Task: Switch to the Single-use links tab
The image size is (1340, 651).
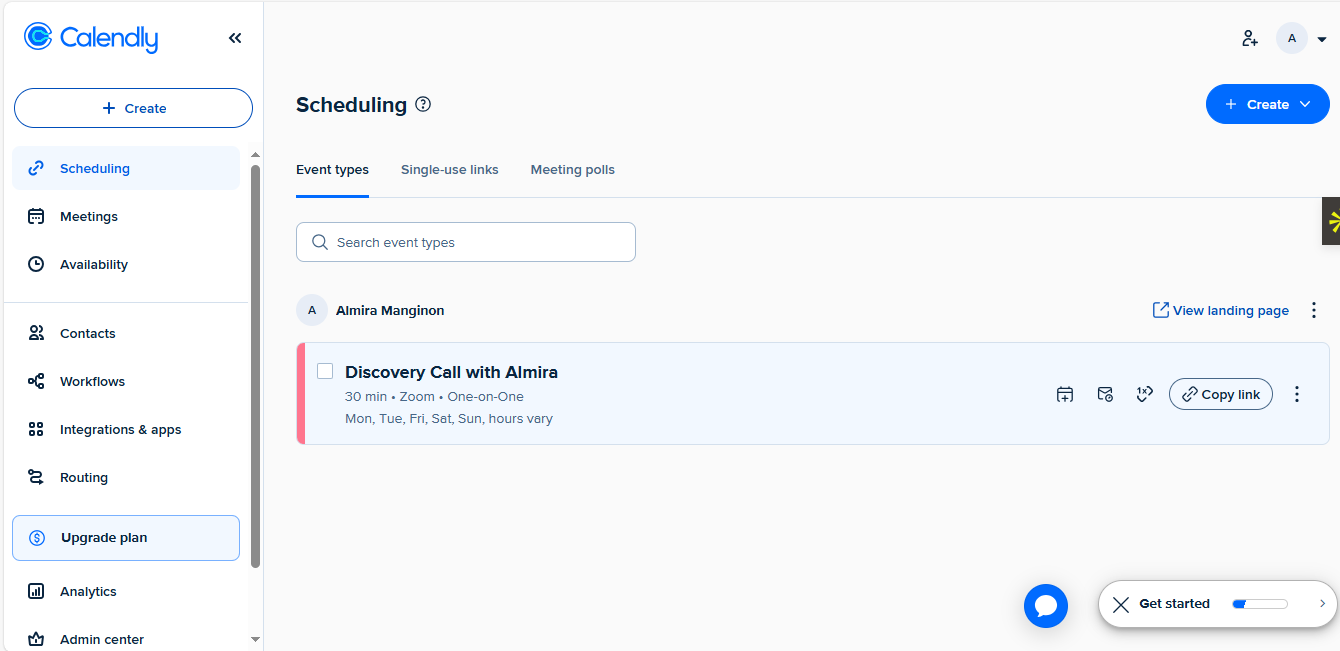Action: [449, 170]
